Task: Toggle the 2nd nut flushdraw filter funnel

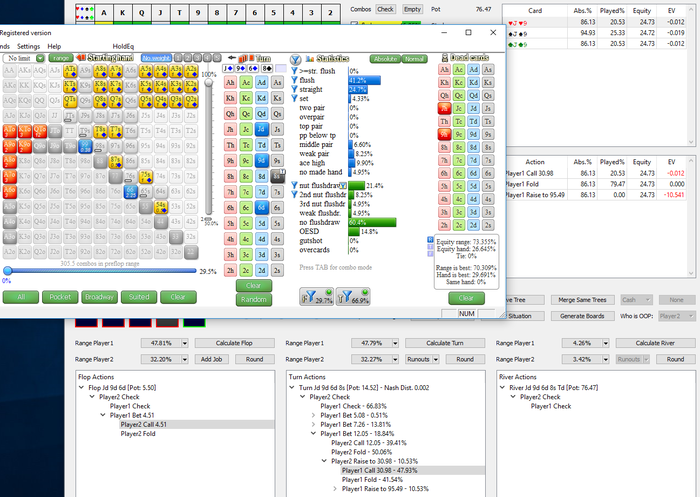Action: [294, 194]
